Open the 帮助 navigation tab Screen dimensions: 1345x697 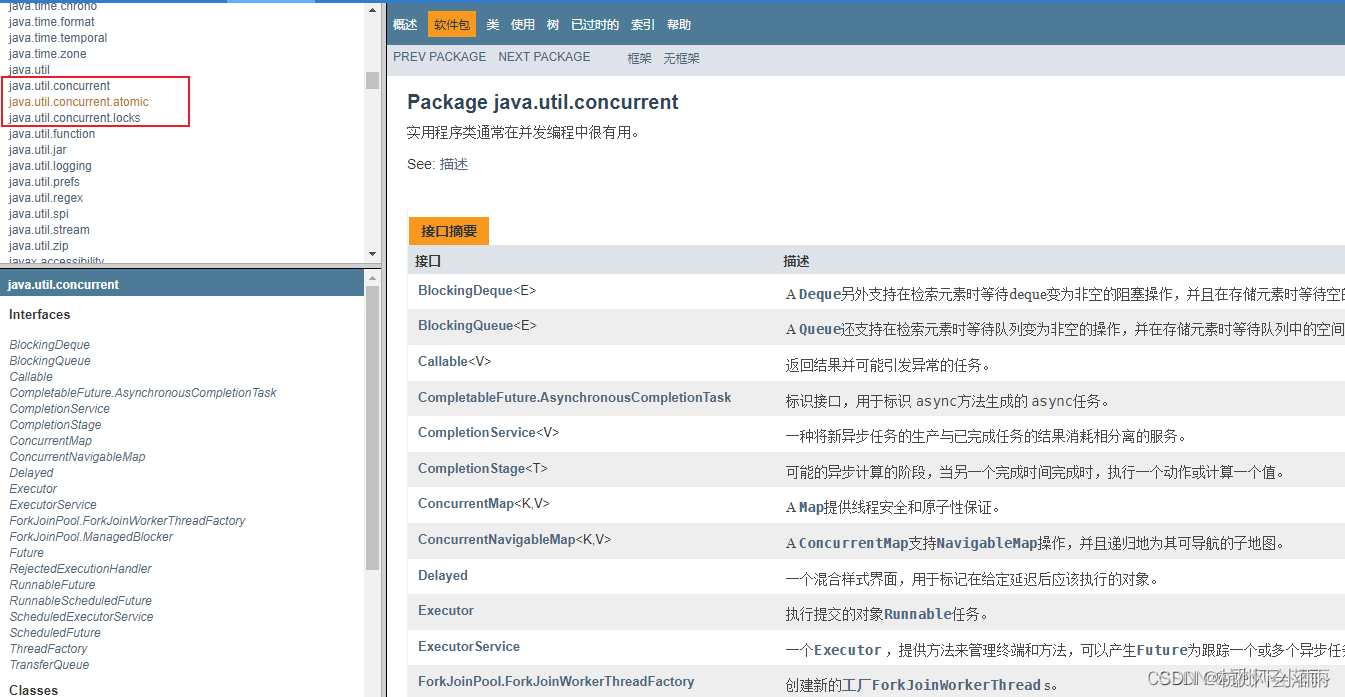(679, 25)
